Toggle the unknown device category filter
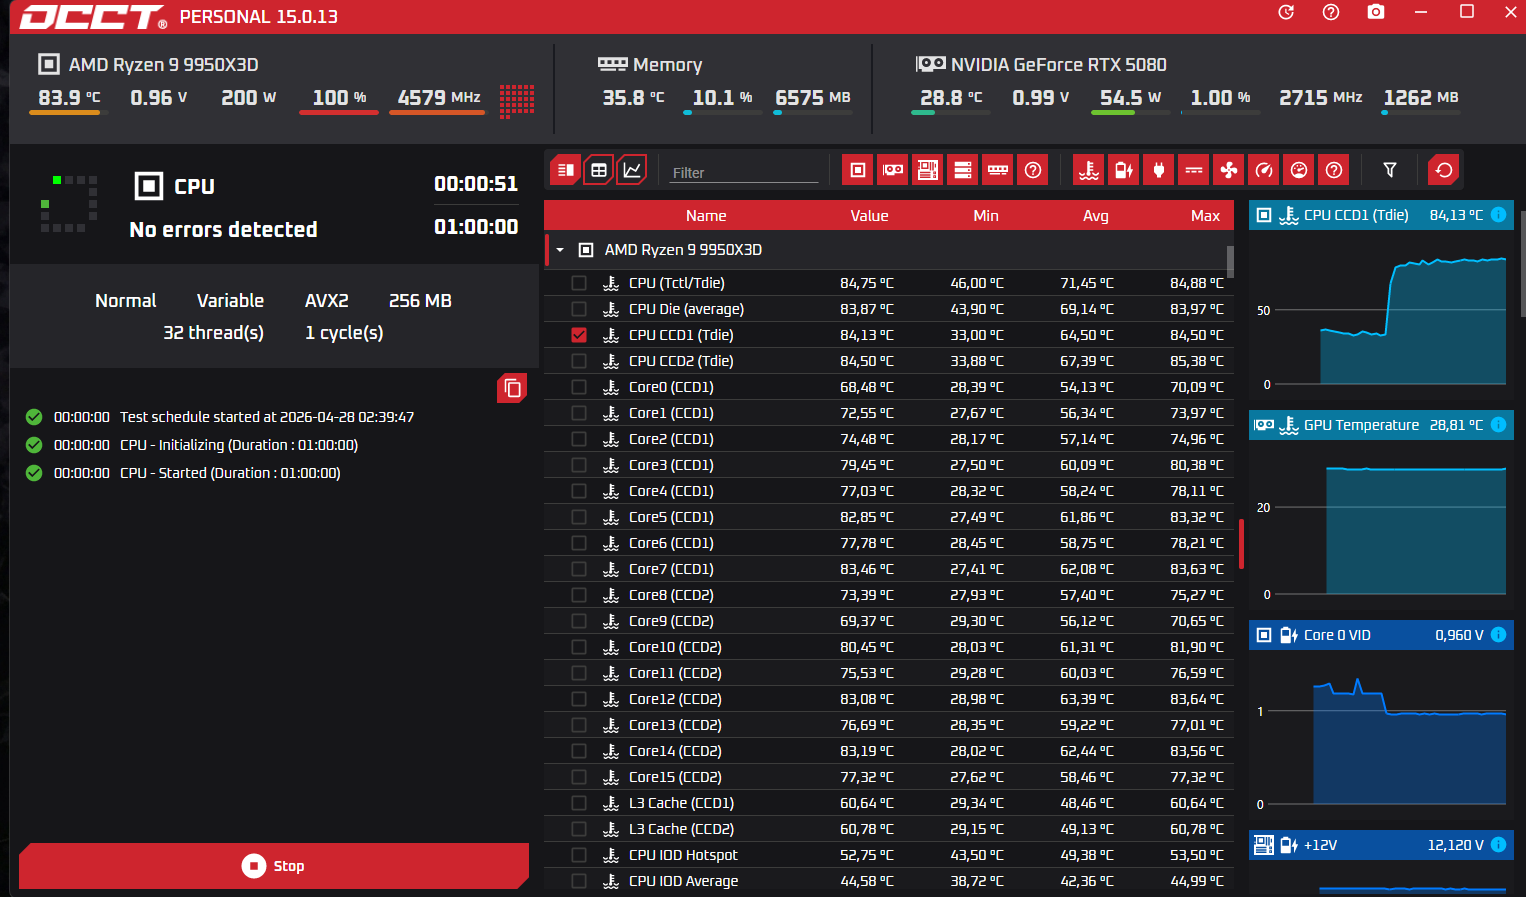1526x897 pixels. [1033, 170]
